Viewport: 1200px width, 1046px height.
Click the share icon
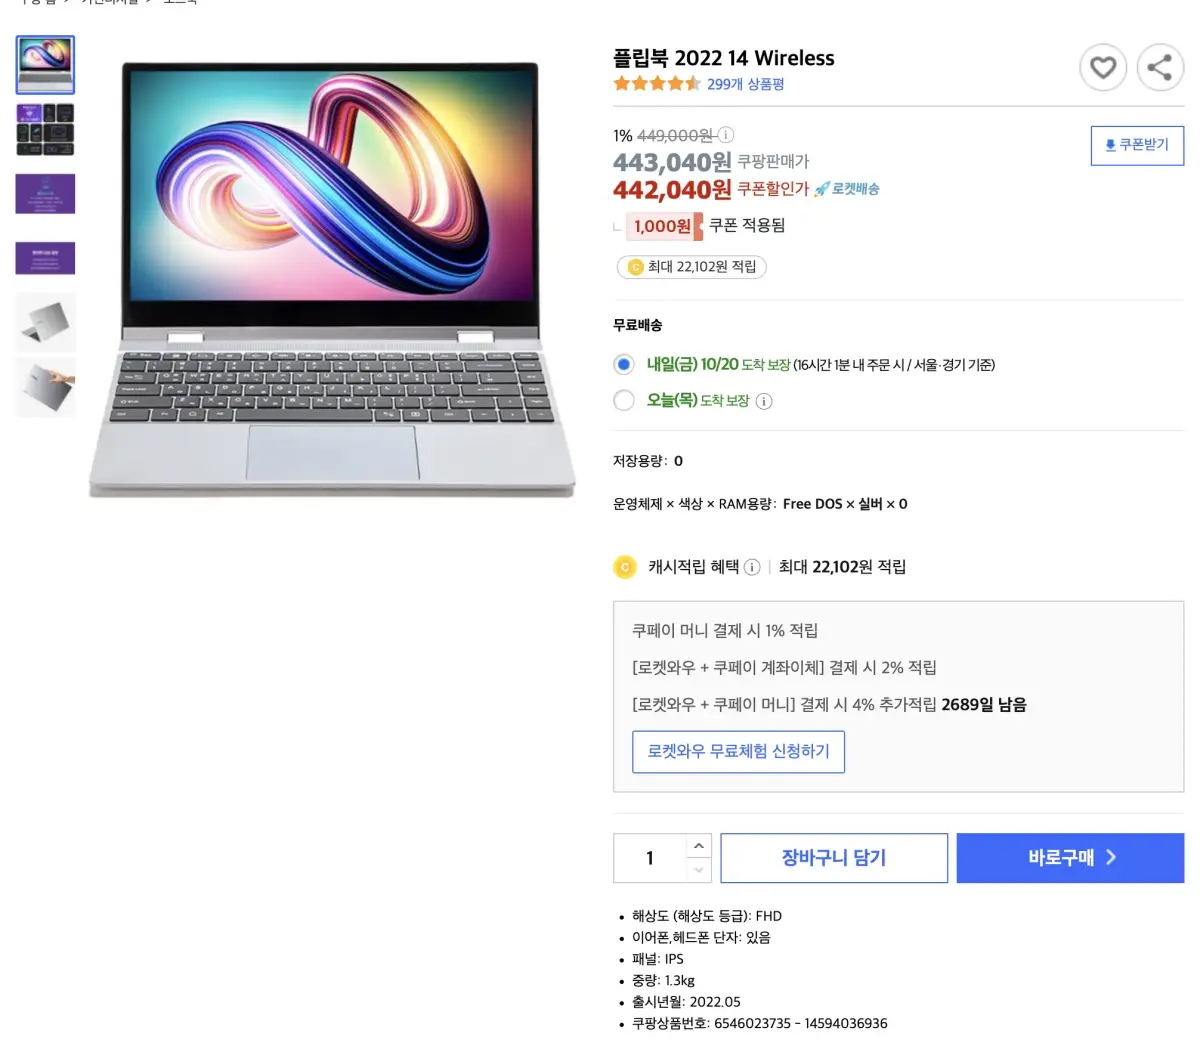pos(1160,68)
